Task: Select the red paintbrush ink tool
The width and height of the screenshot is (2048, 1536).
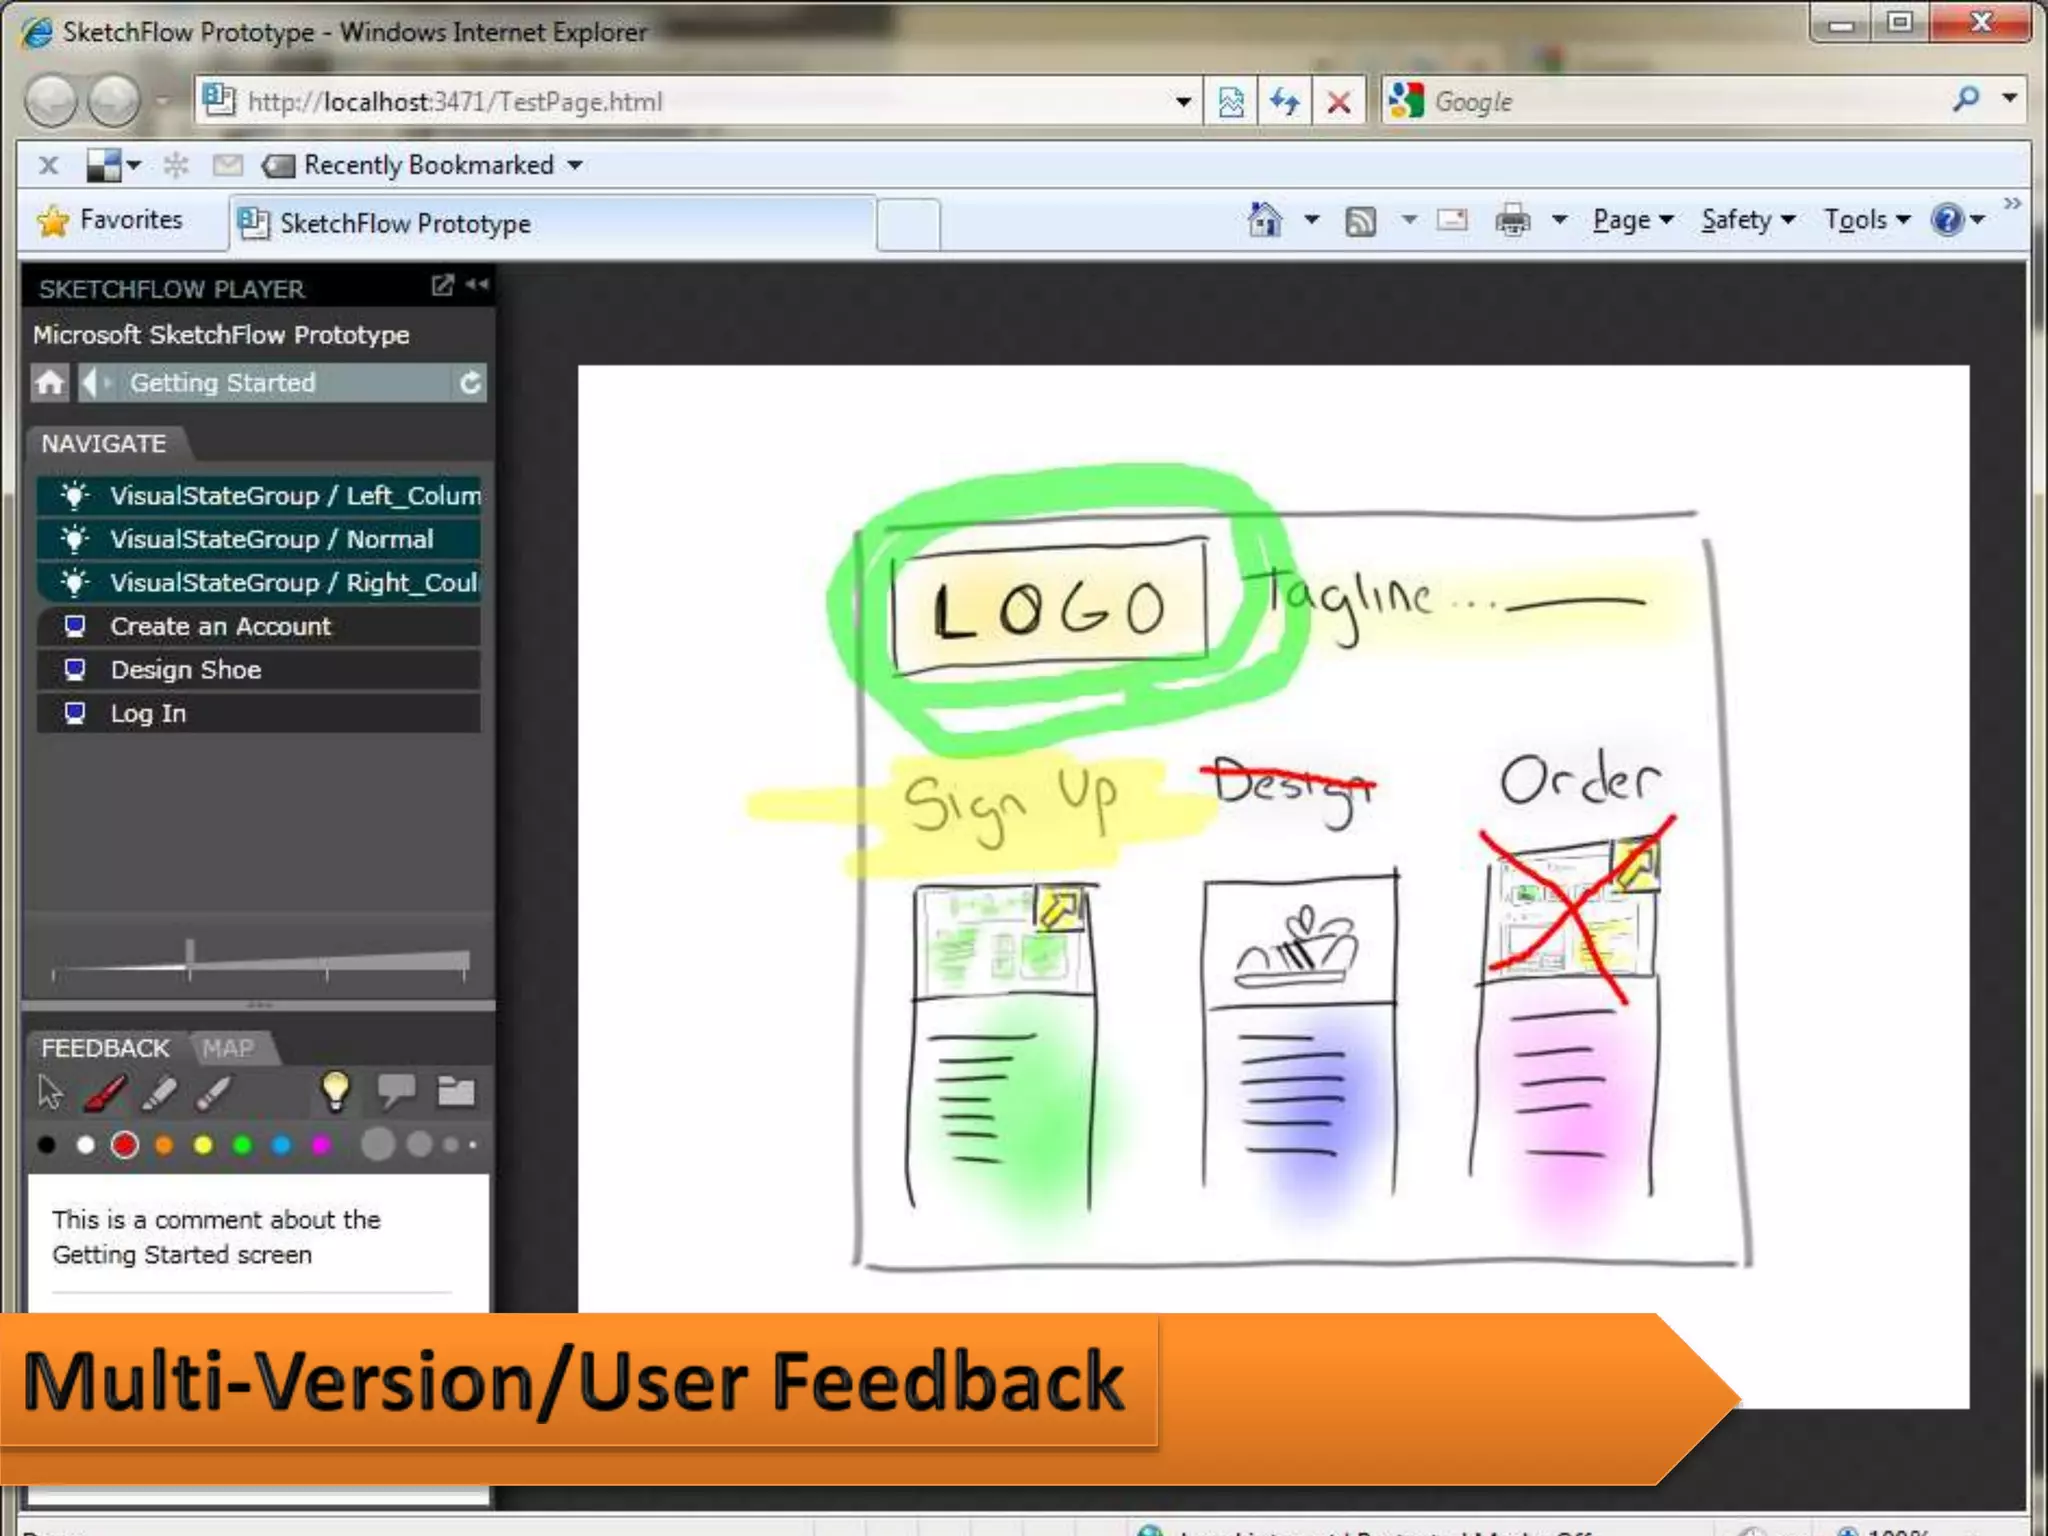Action: [x=106, y=1092]
